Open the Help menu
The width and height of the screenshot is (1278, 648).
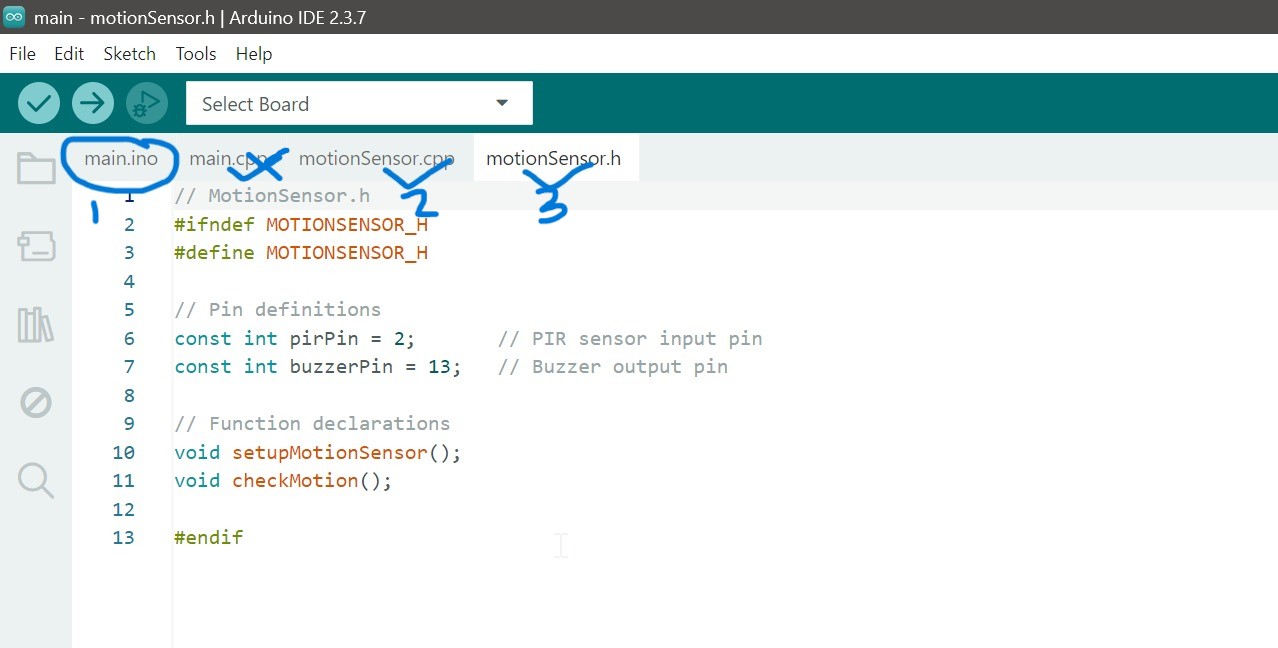tap(254, 54)
